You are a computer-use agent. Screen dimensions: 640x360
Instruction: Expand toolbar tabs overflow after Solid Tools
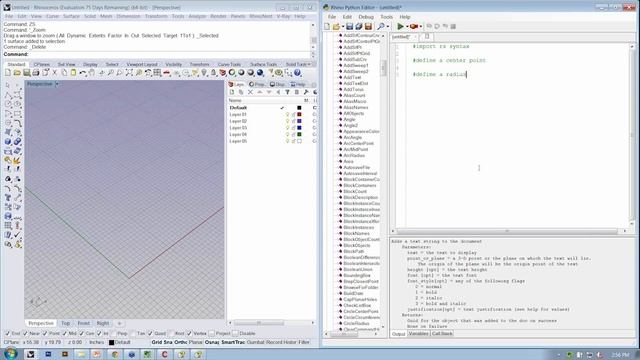tap(309, 64)
